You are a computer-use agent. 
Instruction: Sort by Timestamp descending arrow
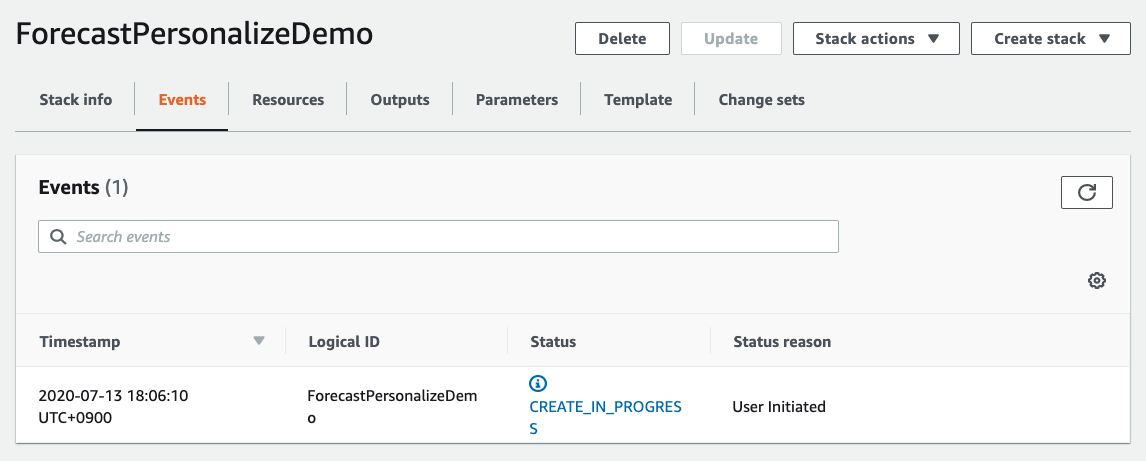coord(258,340)
